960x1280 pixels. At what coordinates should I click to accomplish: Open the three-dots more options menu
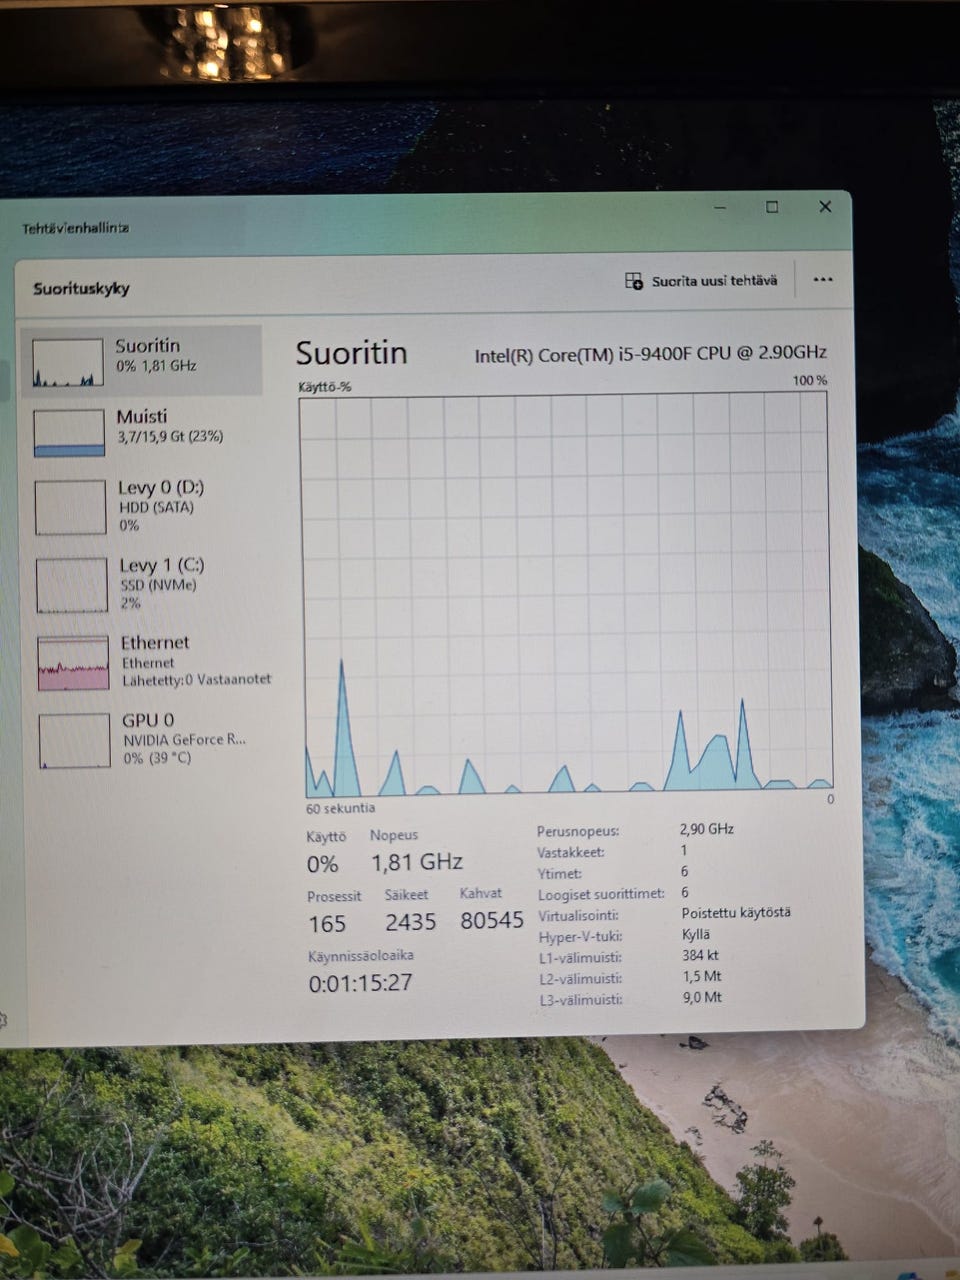823,280
